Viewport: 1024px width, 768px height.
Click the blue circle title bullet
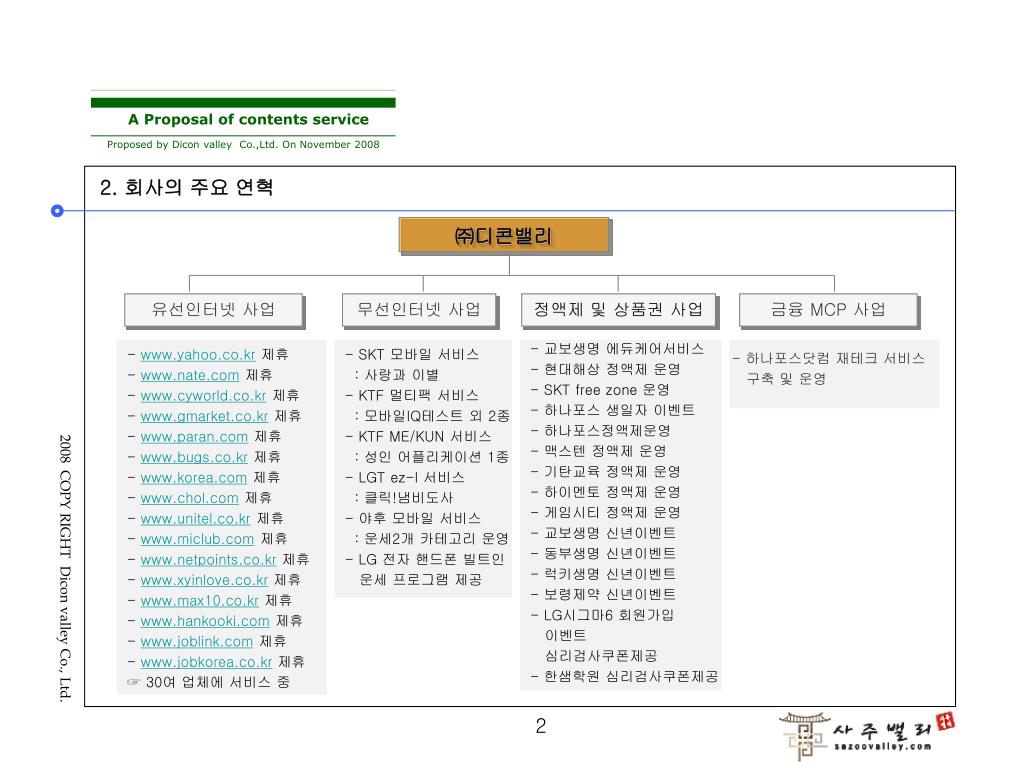tap(57, 211)
